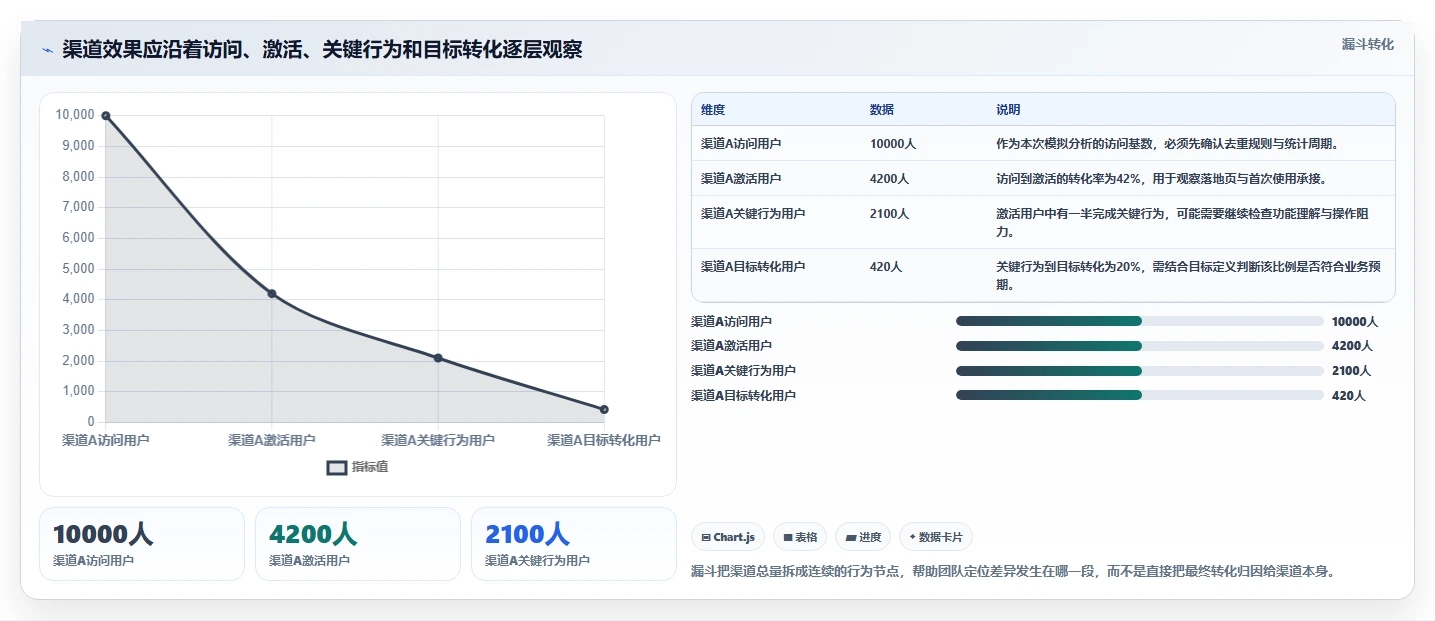Click the lightning icon beside the title

[47, 50]
